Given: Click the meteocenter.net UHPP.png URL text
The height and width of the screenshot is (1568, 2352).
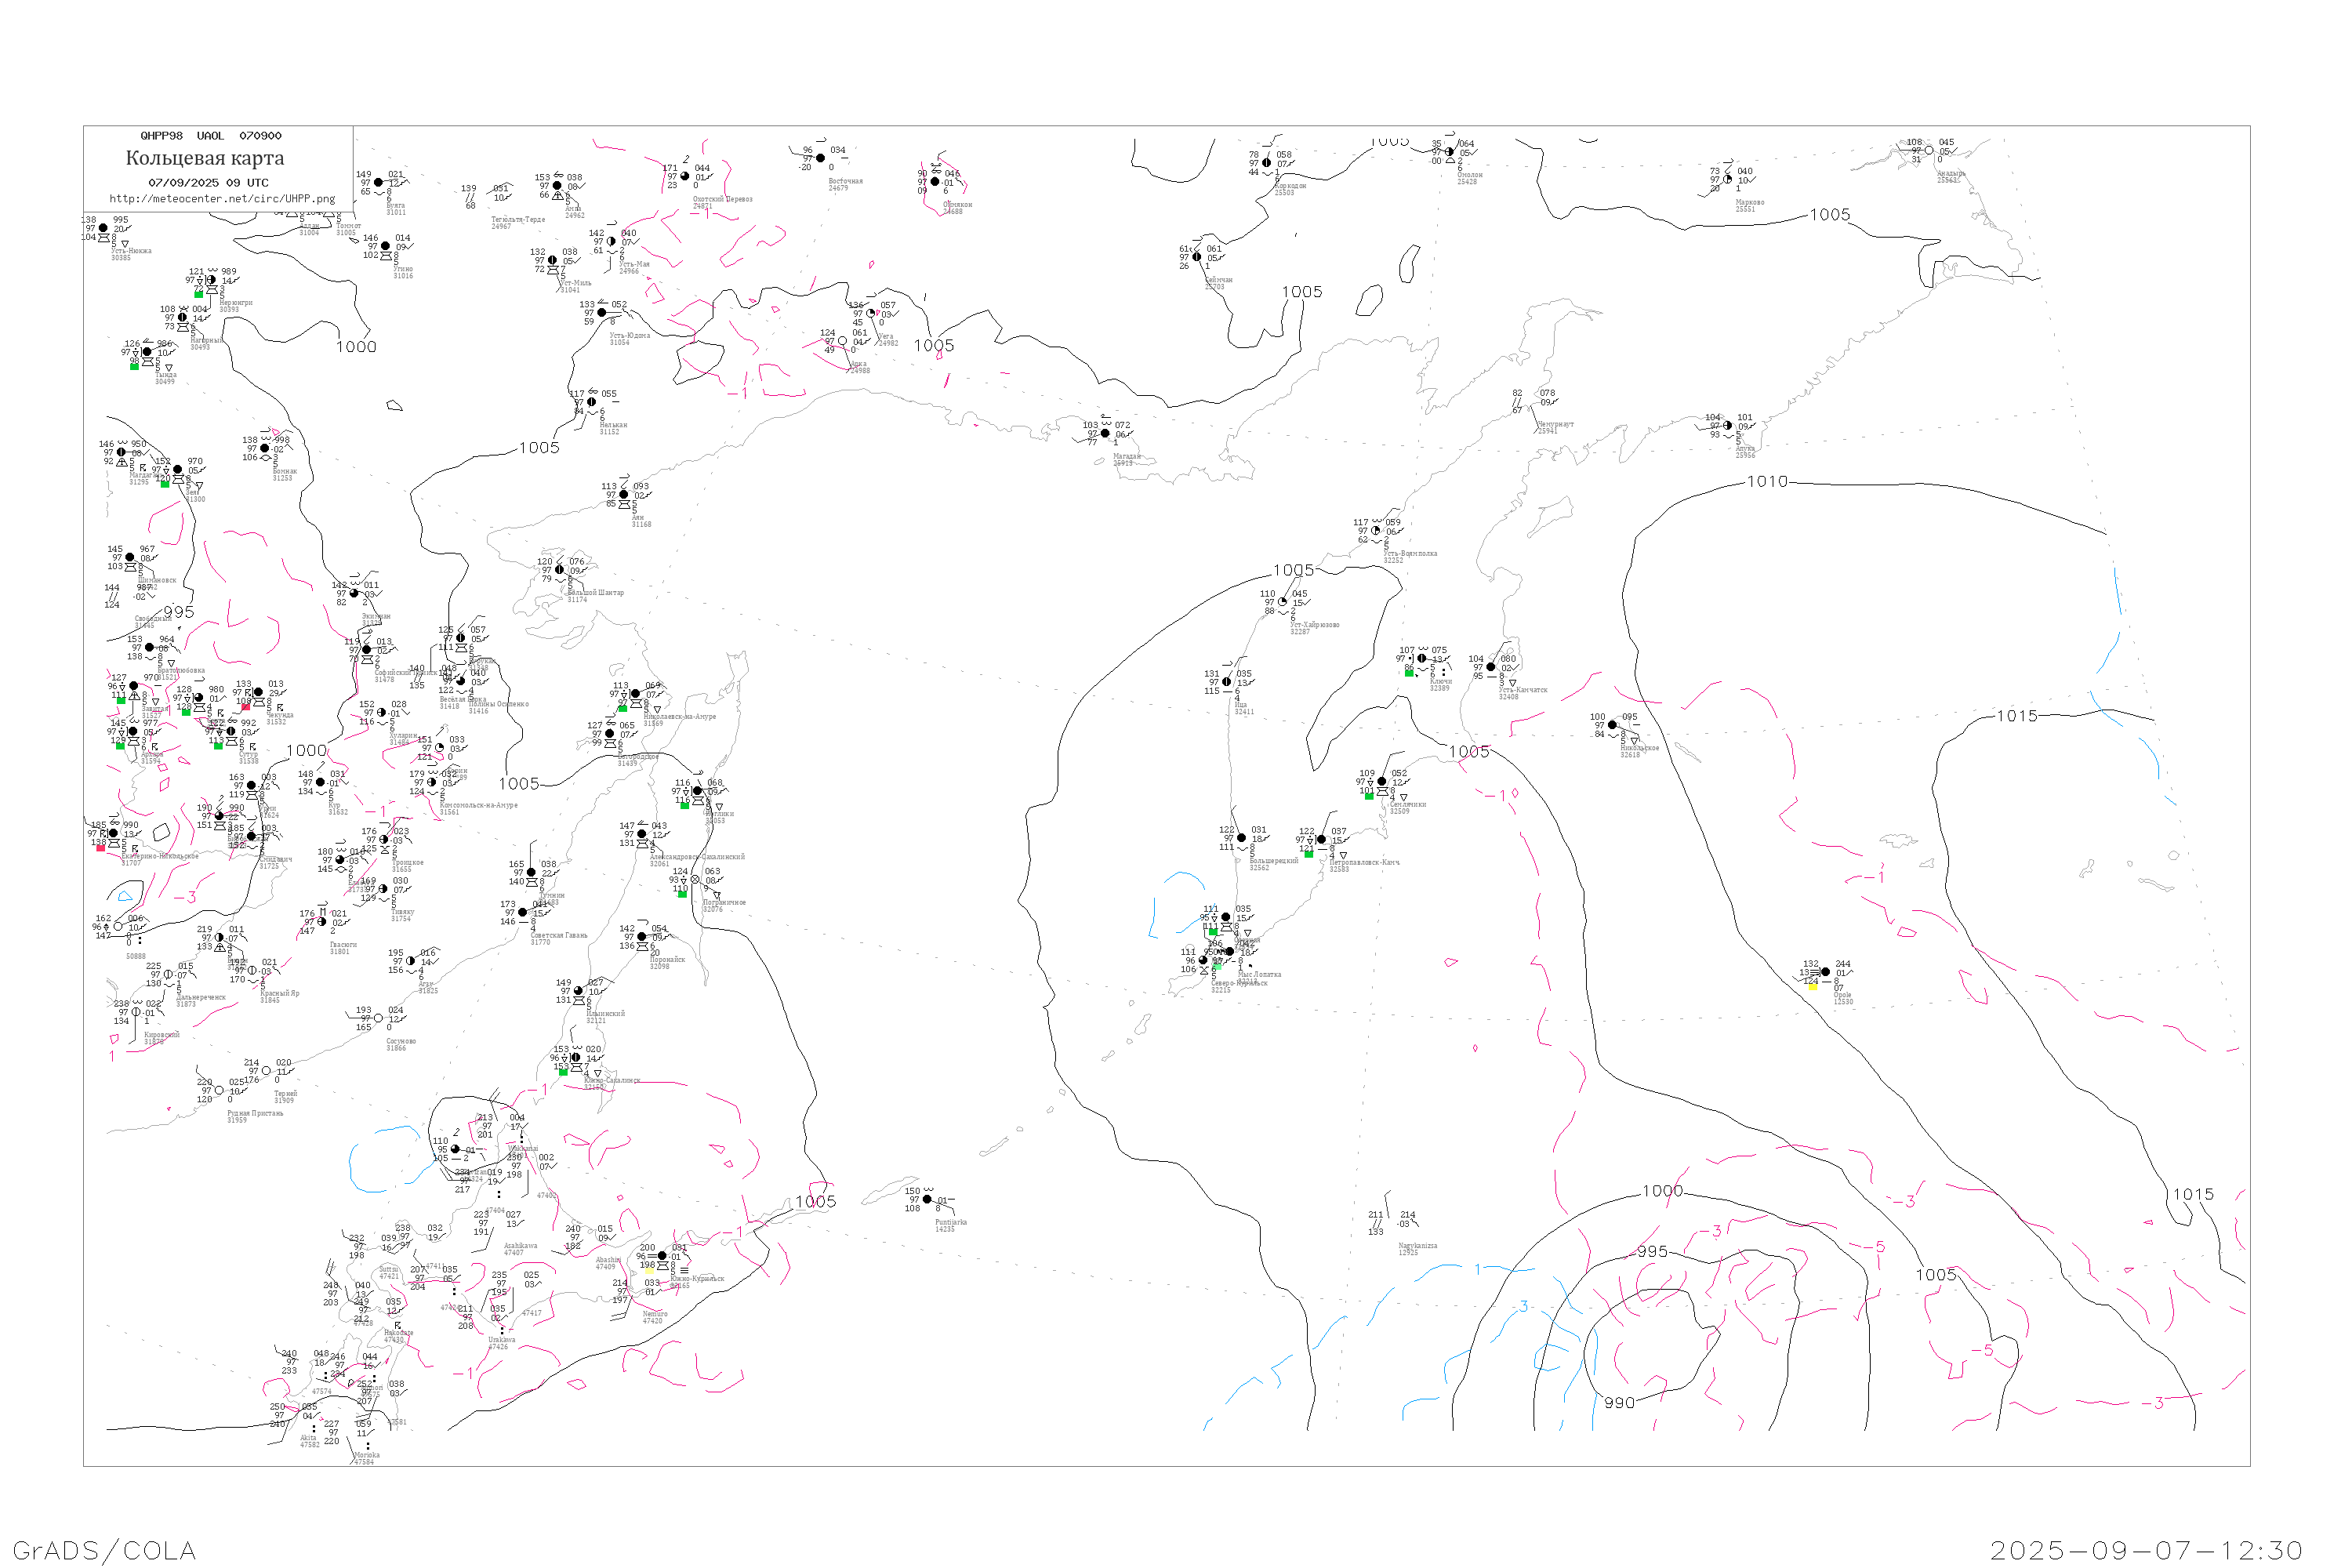Looking at the screenshot, I should (x=222, y=199).
